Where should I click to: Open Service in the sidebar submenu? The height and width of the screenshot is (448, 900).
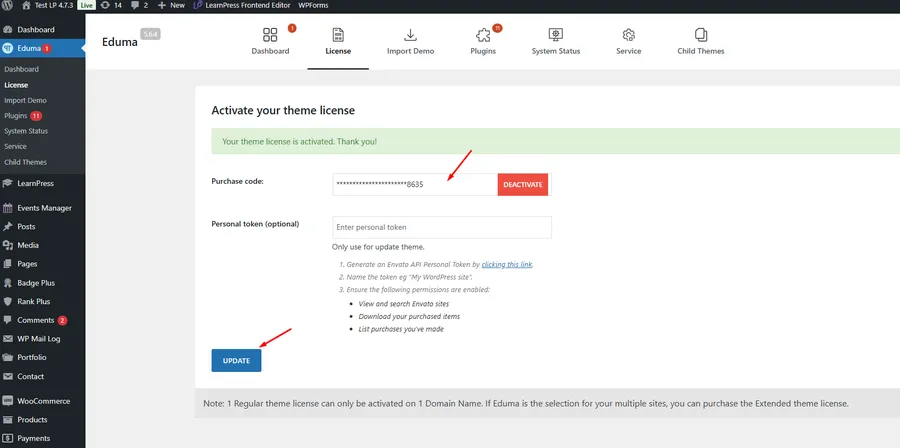point(15,146)
